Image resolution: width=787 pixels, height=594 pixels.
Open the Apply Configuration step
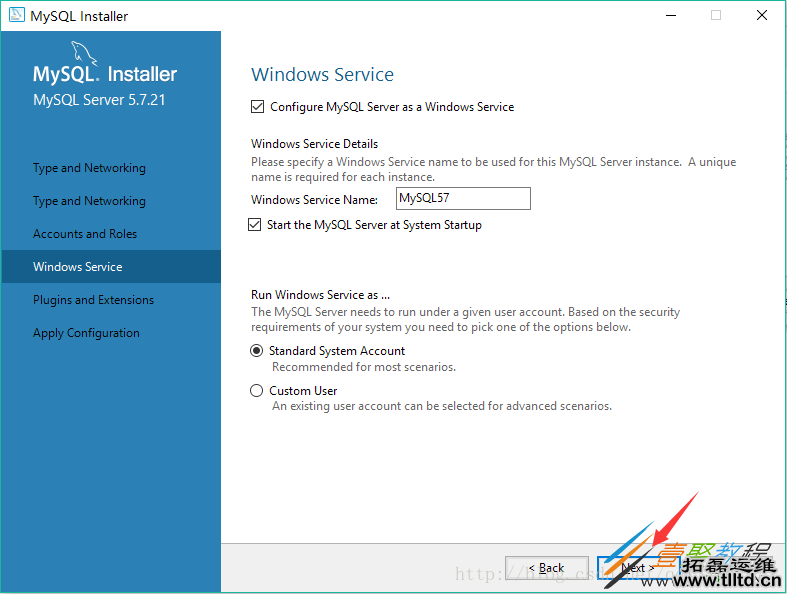pyautogui.click(x=86, y=333)
